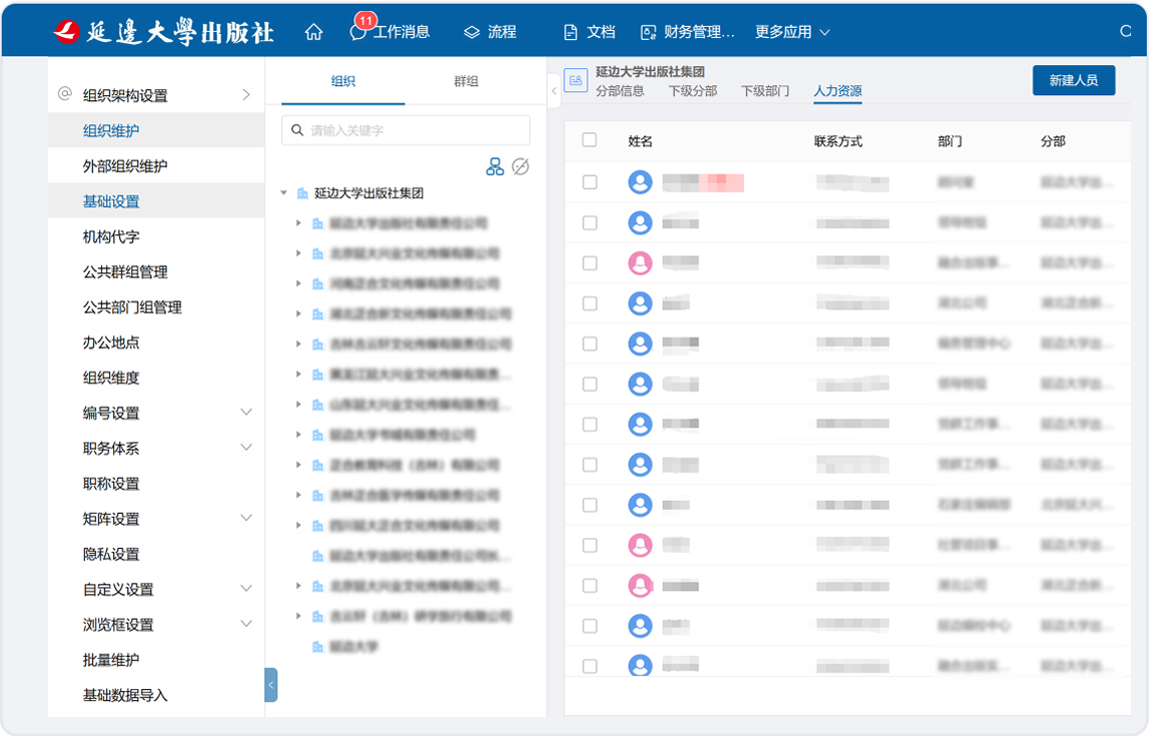This screenshot has height=748, width=1159.
Task: Open 外部组织维护 sidebar item
Action: pos(156,166)
